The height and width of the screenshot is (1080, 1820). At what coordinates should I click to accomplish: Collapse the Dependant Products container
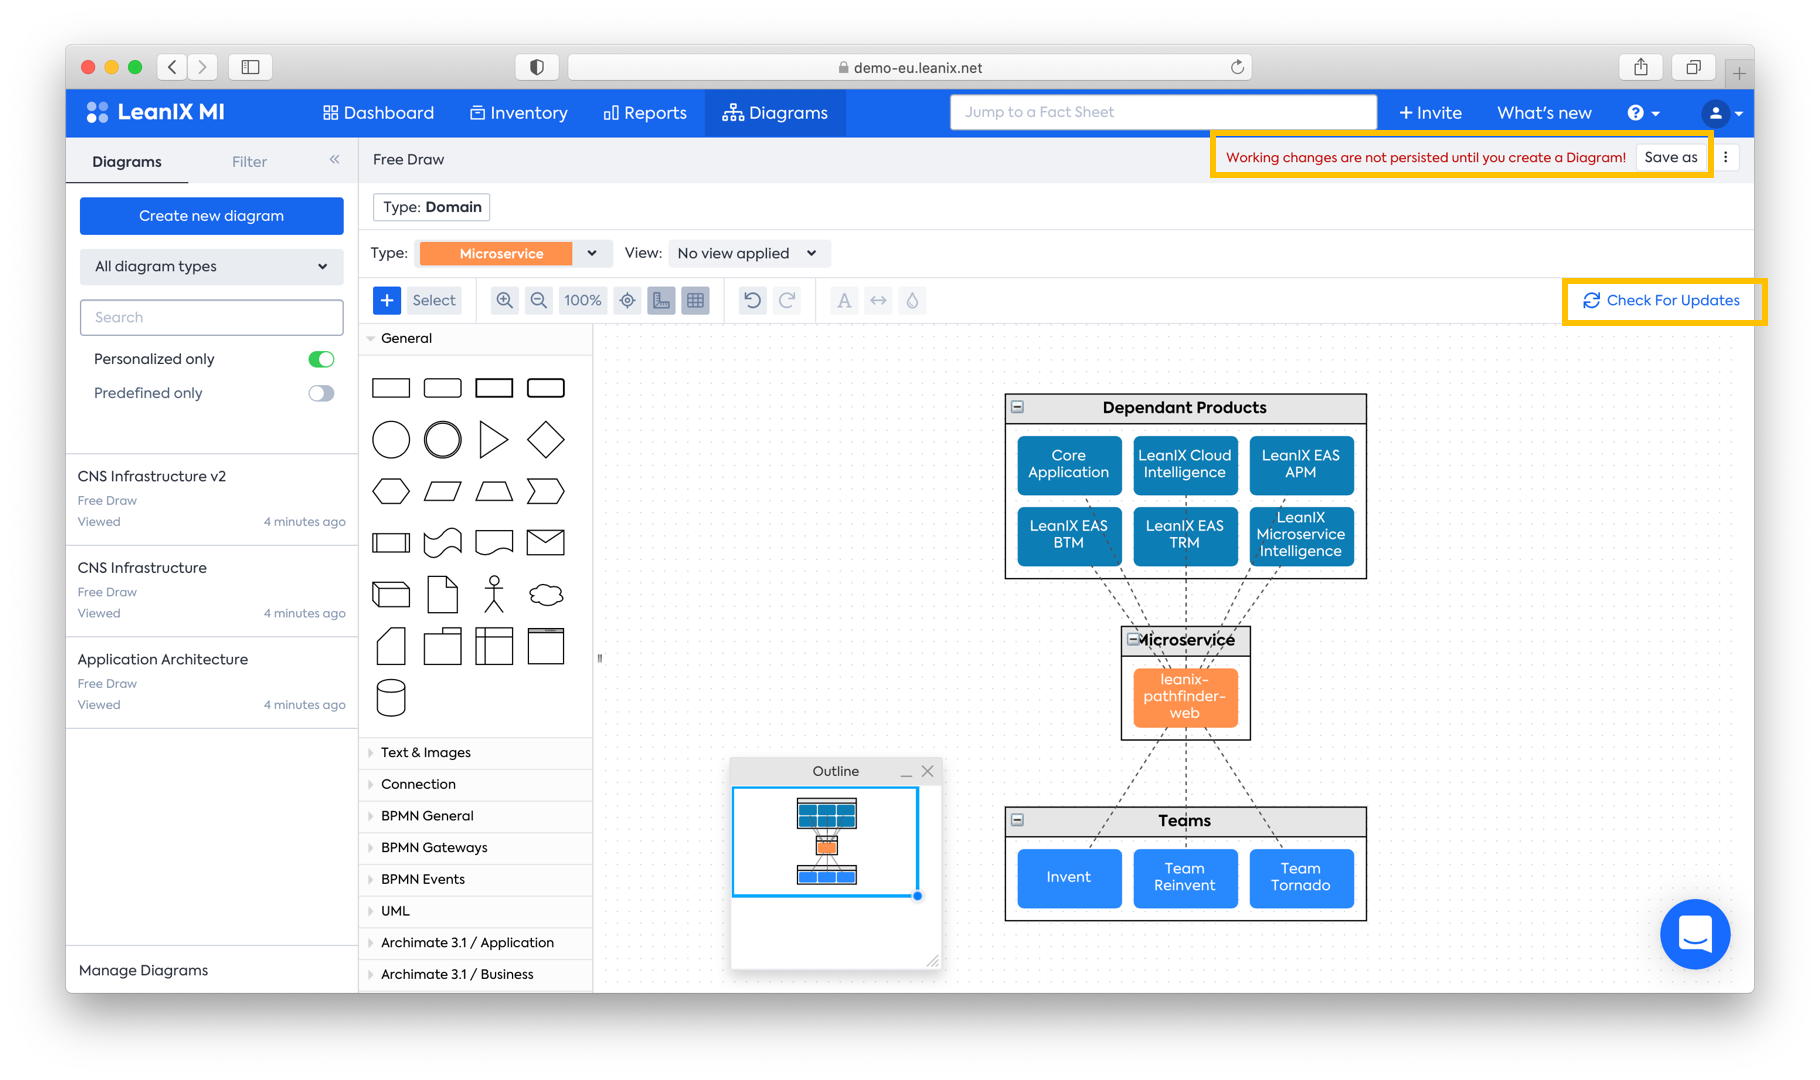pyautogui.click(x=1018, y=407)
